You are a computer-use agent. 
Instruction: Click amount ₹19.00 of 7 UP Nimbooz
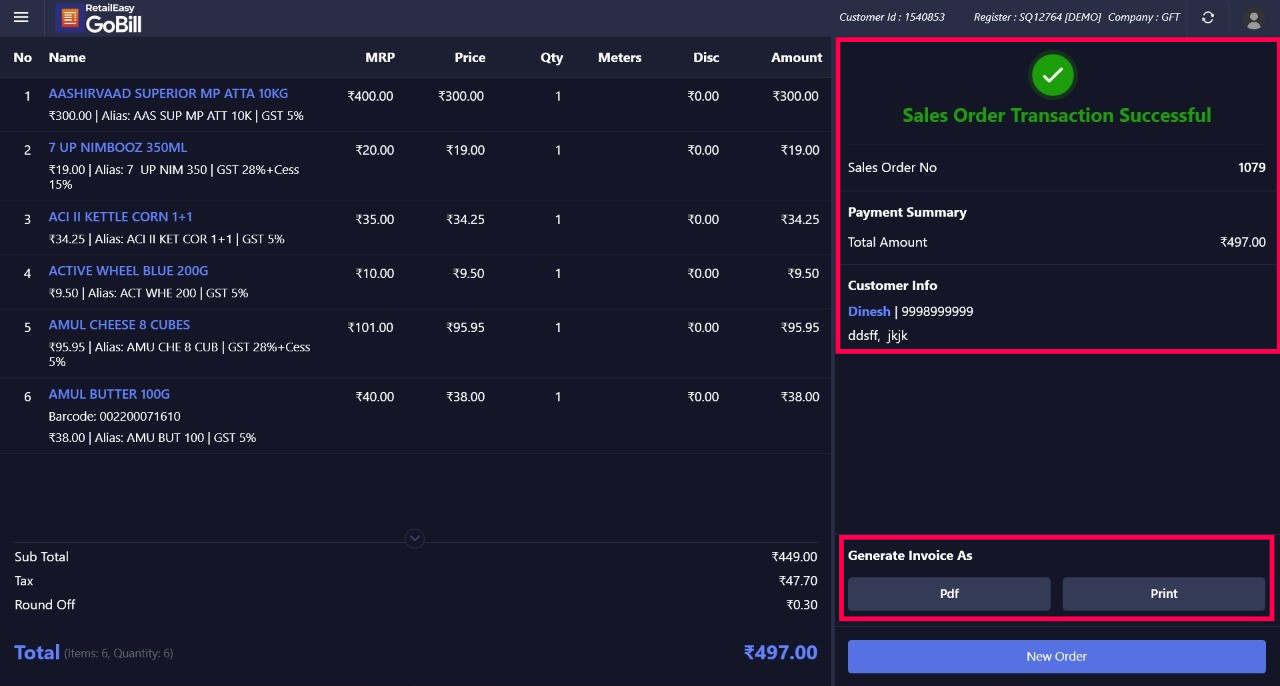click(x=800, y=150)
